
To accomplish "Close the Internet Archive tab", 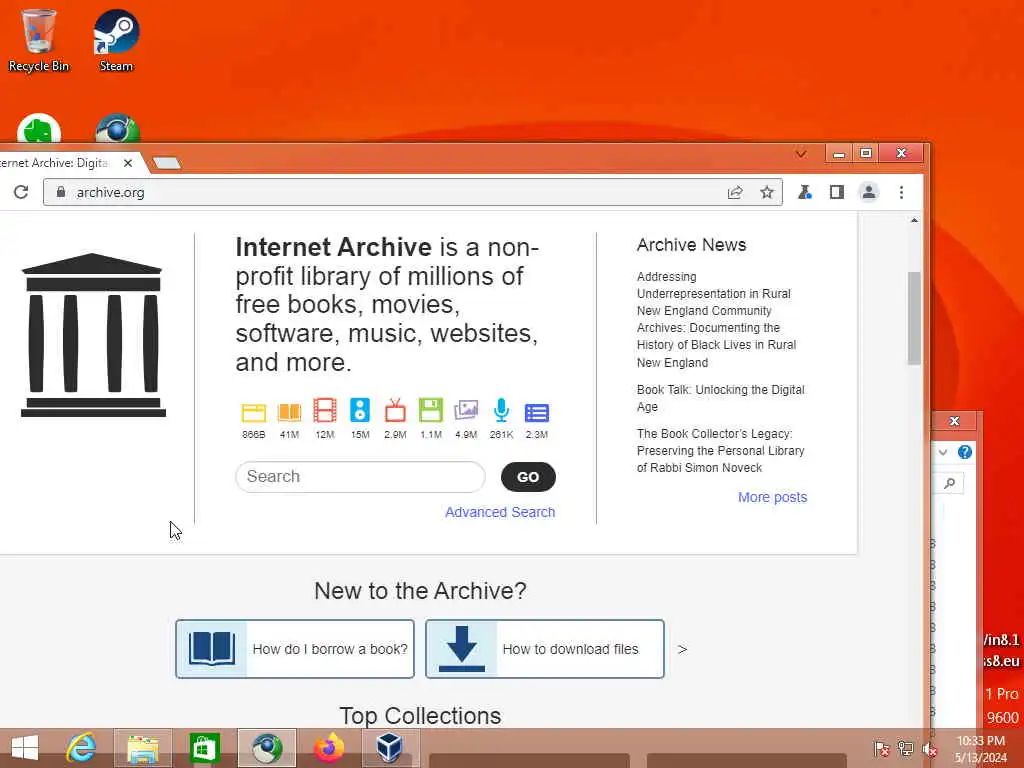I will (128, 163).
